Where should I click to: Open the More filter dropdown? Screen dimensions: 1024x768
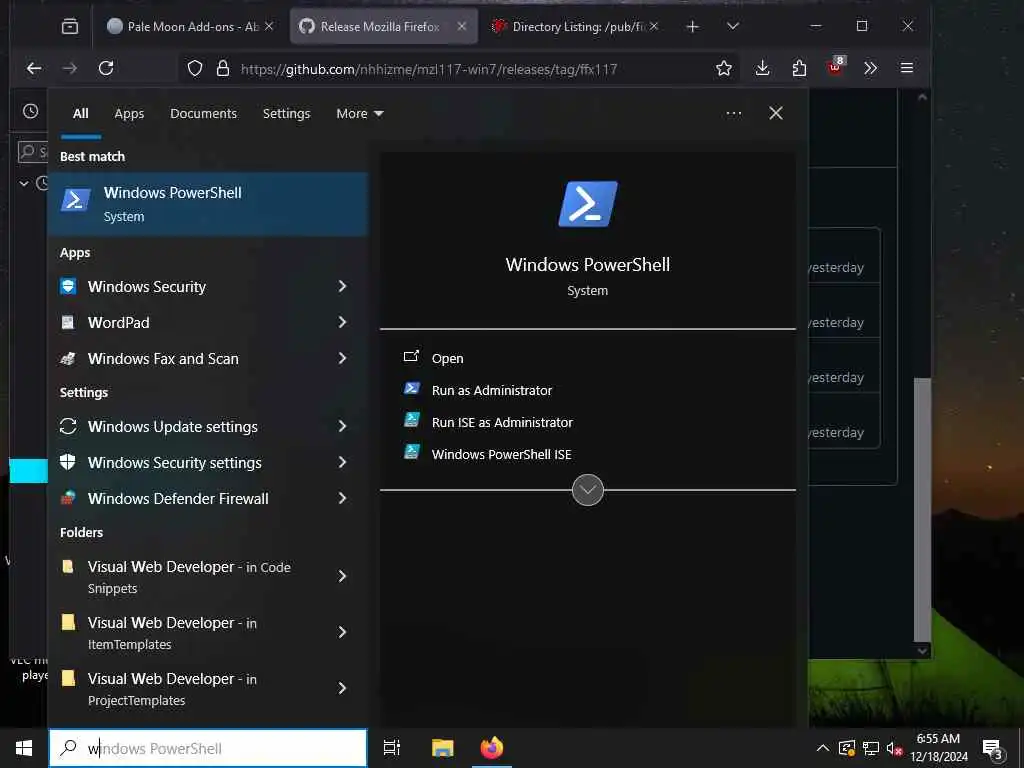point(360,114)
